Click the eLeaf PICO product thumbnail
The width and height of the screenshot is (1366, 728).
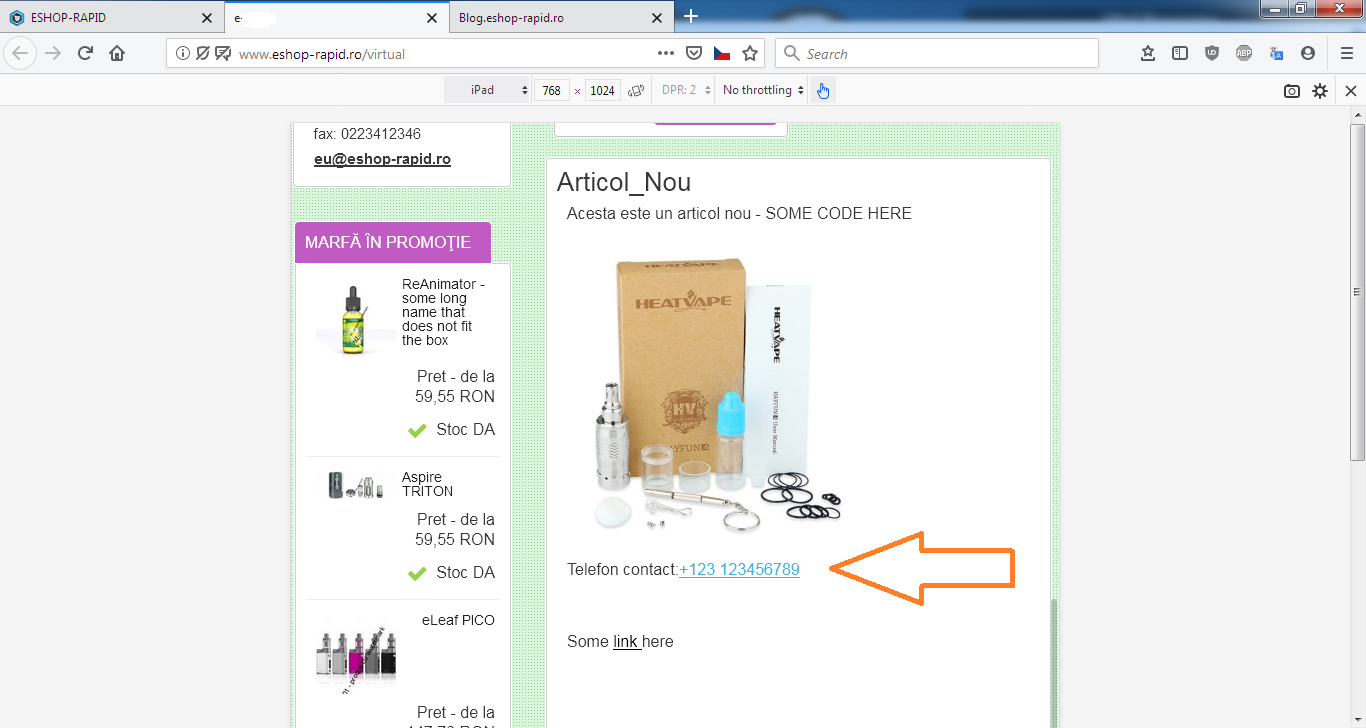coord(355,653)
